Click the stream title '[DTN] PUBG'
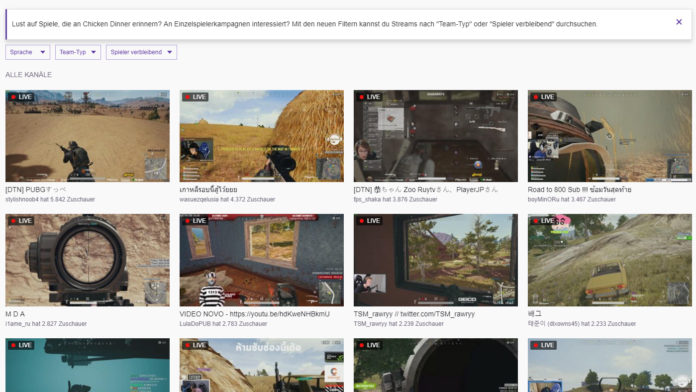Viewport: 696px width, 392px height. coord(36,190)
